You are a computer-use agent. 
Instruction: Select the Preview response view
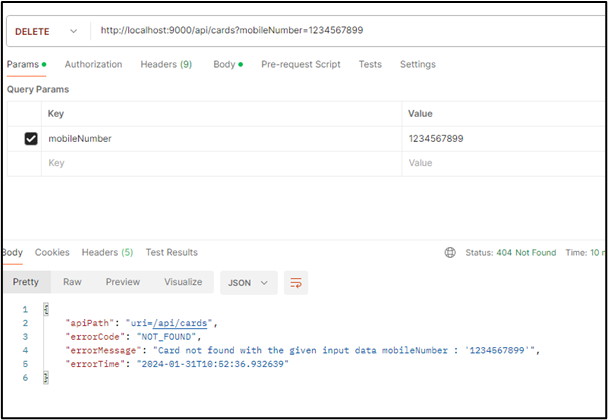click(123, 283)
